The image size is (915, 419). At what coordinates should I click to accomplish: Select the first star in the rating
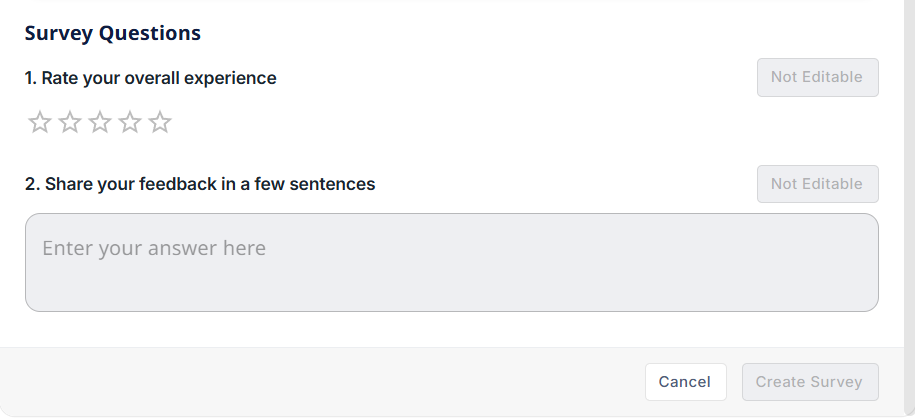(x=40, y=123)
